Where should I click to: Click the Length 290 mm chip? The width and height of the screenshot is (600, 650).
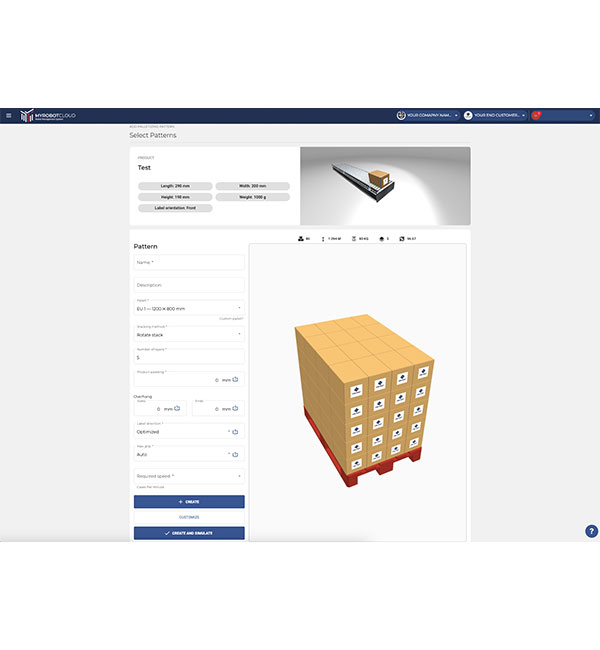click(x=175, y=186)
